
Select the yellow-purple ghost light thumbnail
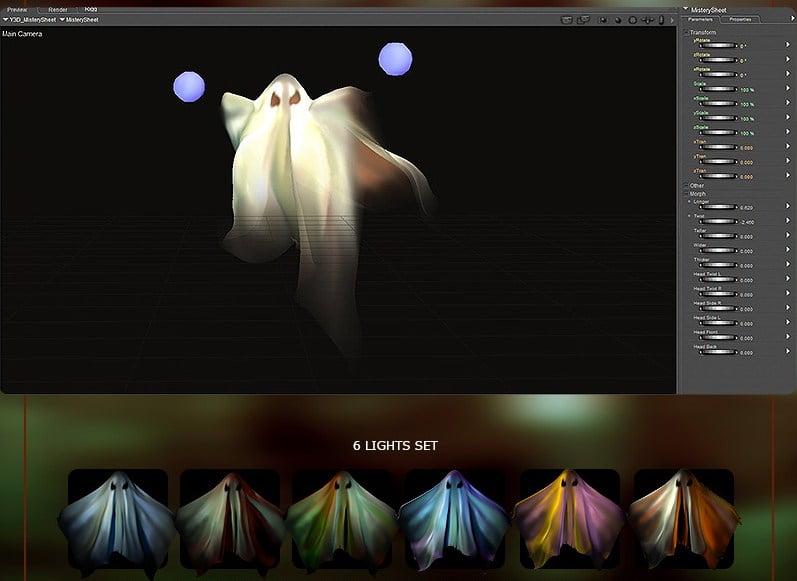click(x=569, y=519)
